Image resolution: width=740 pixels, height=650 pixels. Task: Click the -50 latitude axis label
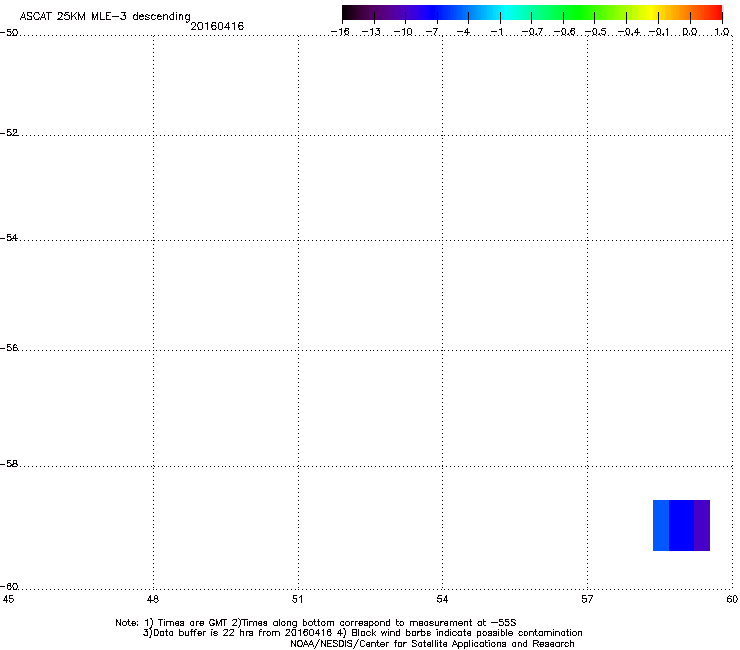pos(9,33)
